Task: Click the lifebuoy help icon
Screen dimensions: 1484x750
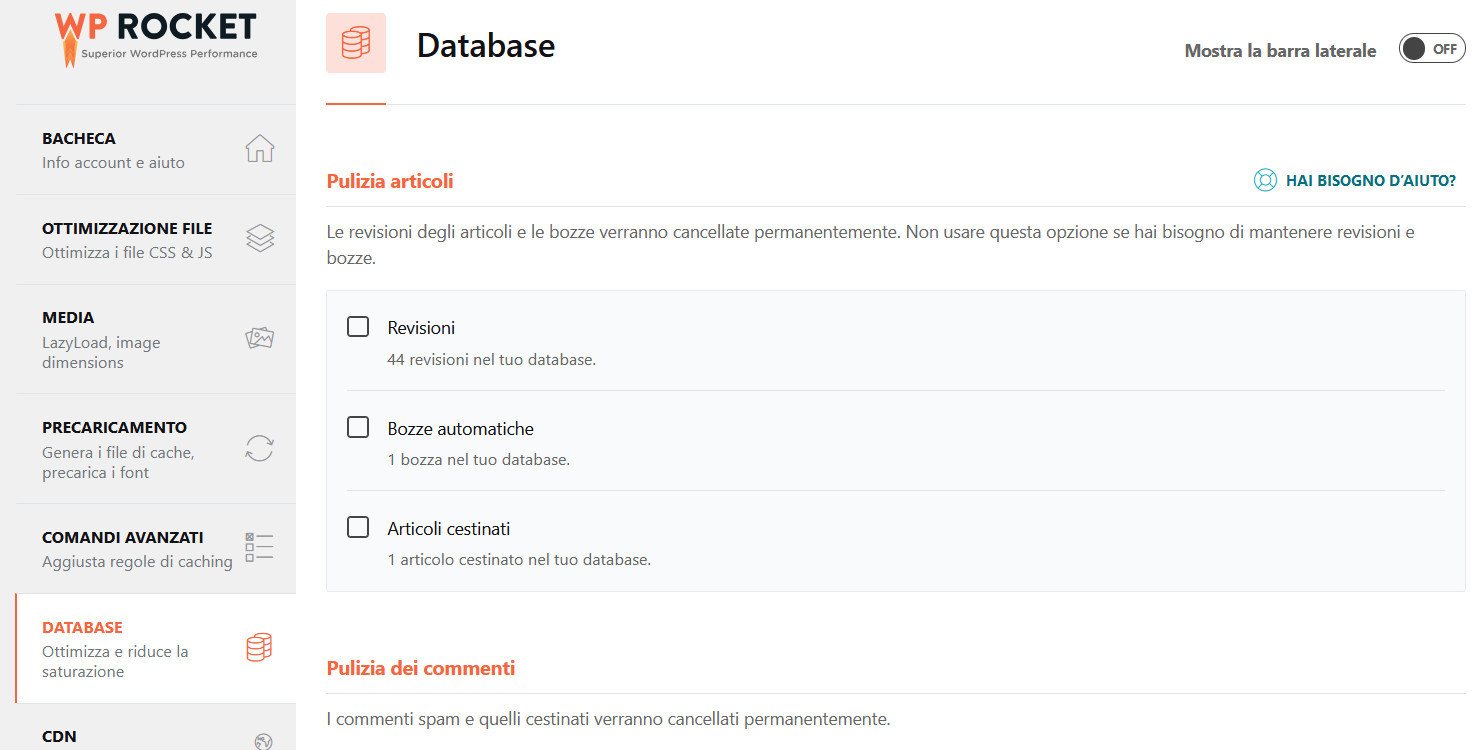Action: pyautogui.click(x=1264, y=180)
